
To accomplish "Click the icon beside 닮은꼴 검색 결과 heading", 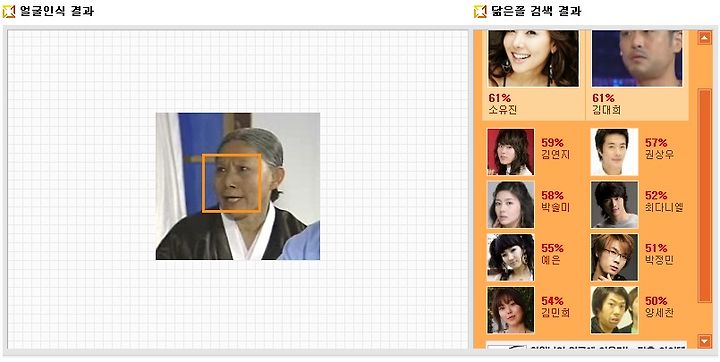I will pyautogui.click(x=480, y=11).
